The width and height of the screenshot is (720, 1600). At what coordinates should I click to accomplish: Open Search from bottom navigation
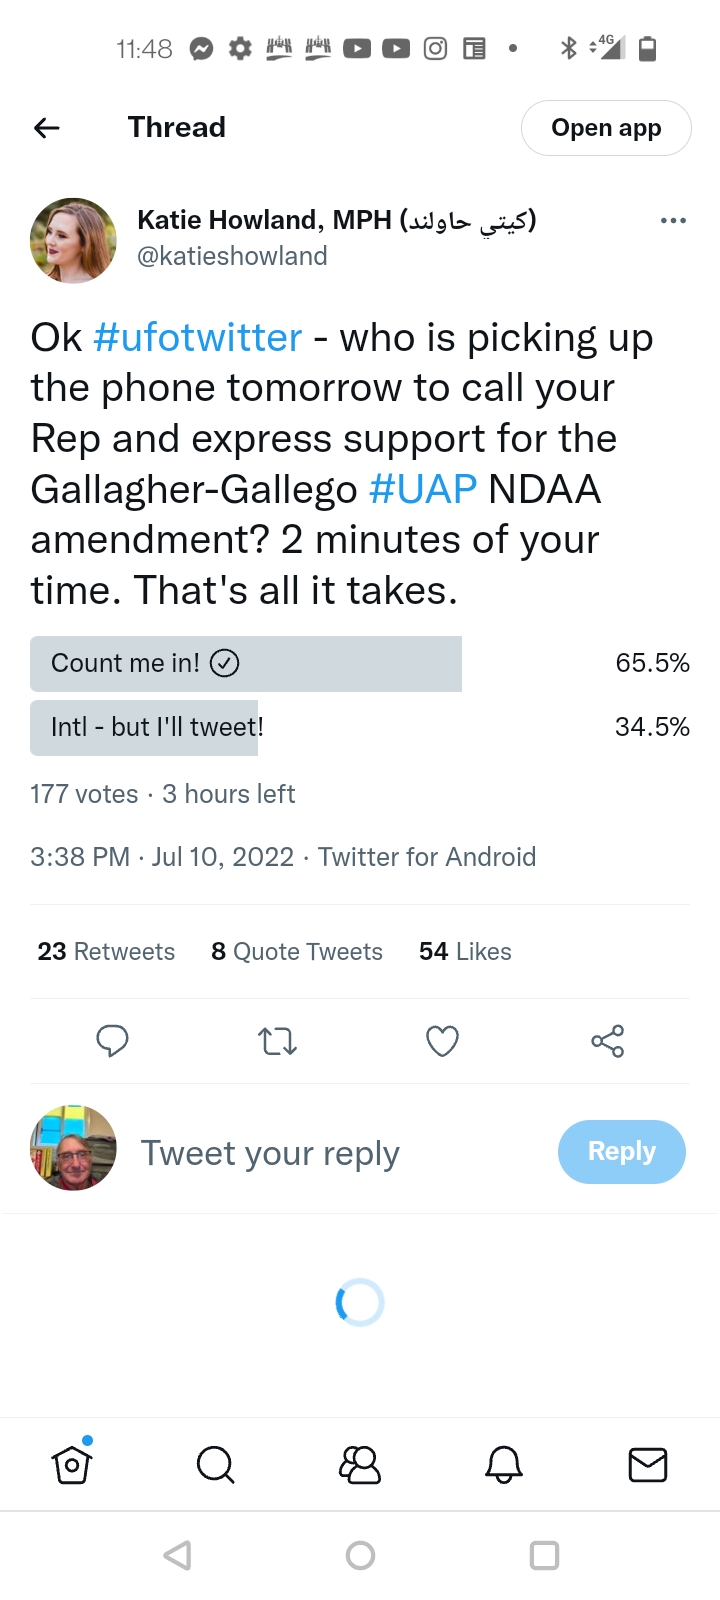215,1465
